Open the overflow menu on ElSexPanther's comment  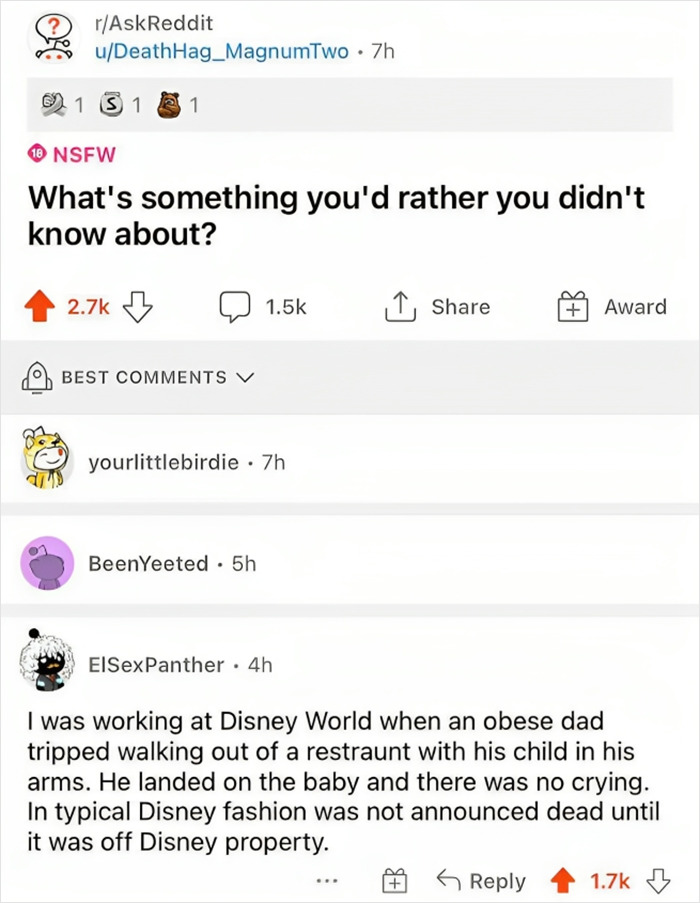[x=328, y=880]
